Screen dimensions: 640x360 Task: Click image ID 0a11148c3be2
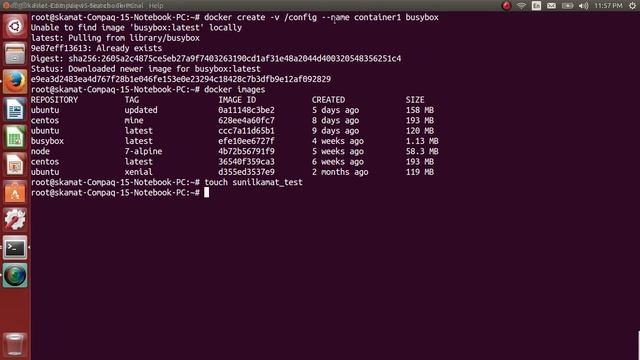pyautogui.click(x=247, y=110)
